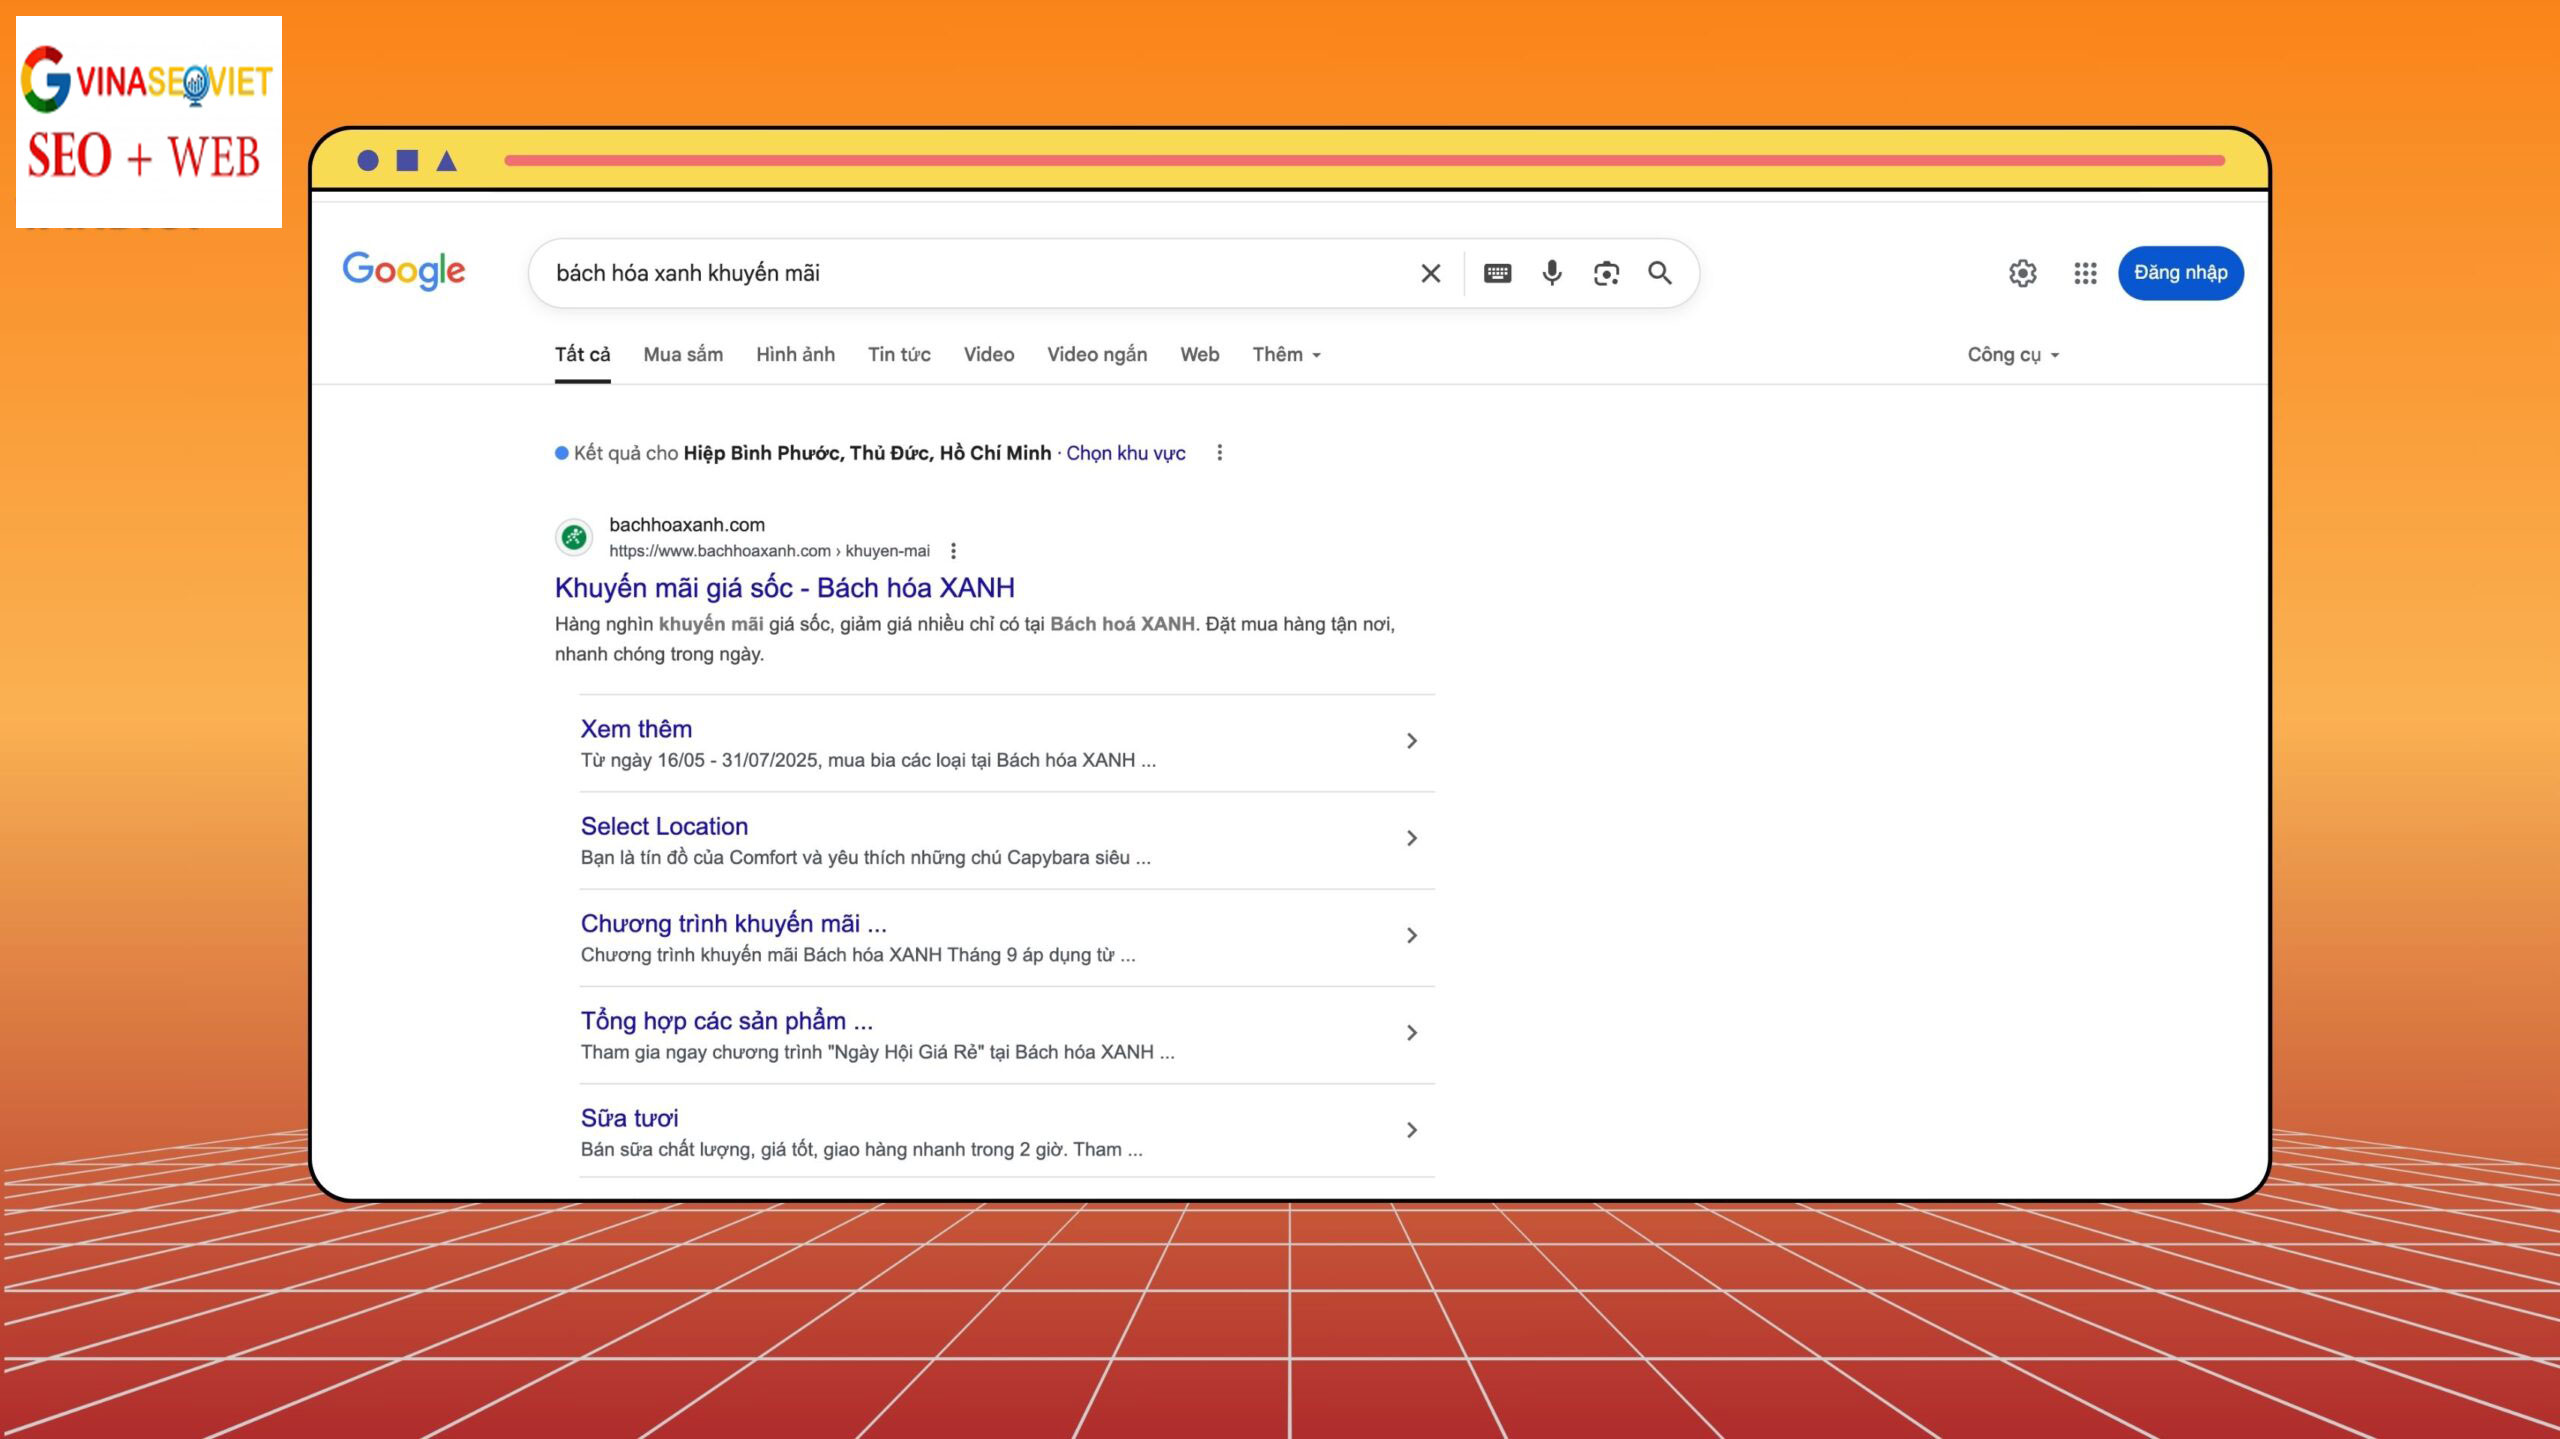Image resolution: width=2560 pixels, height=1439 pixels.
Task: Click the 'Bán sữa chất lượng' snippet
Action: 861,1150
